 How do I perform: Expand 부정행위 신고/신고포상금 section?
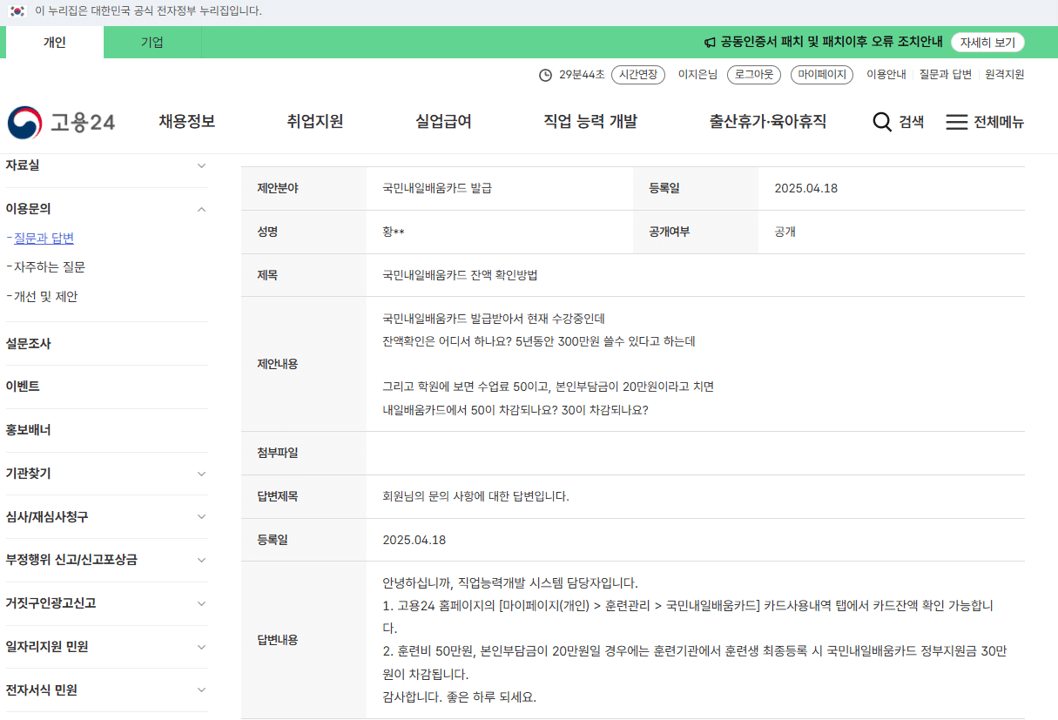click(x=106, y=560)
